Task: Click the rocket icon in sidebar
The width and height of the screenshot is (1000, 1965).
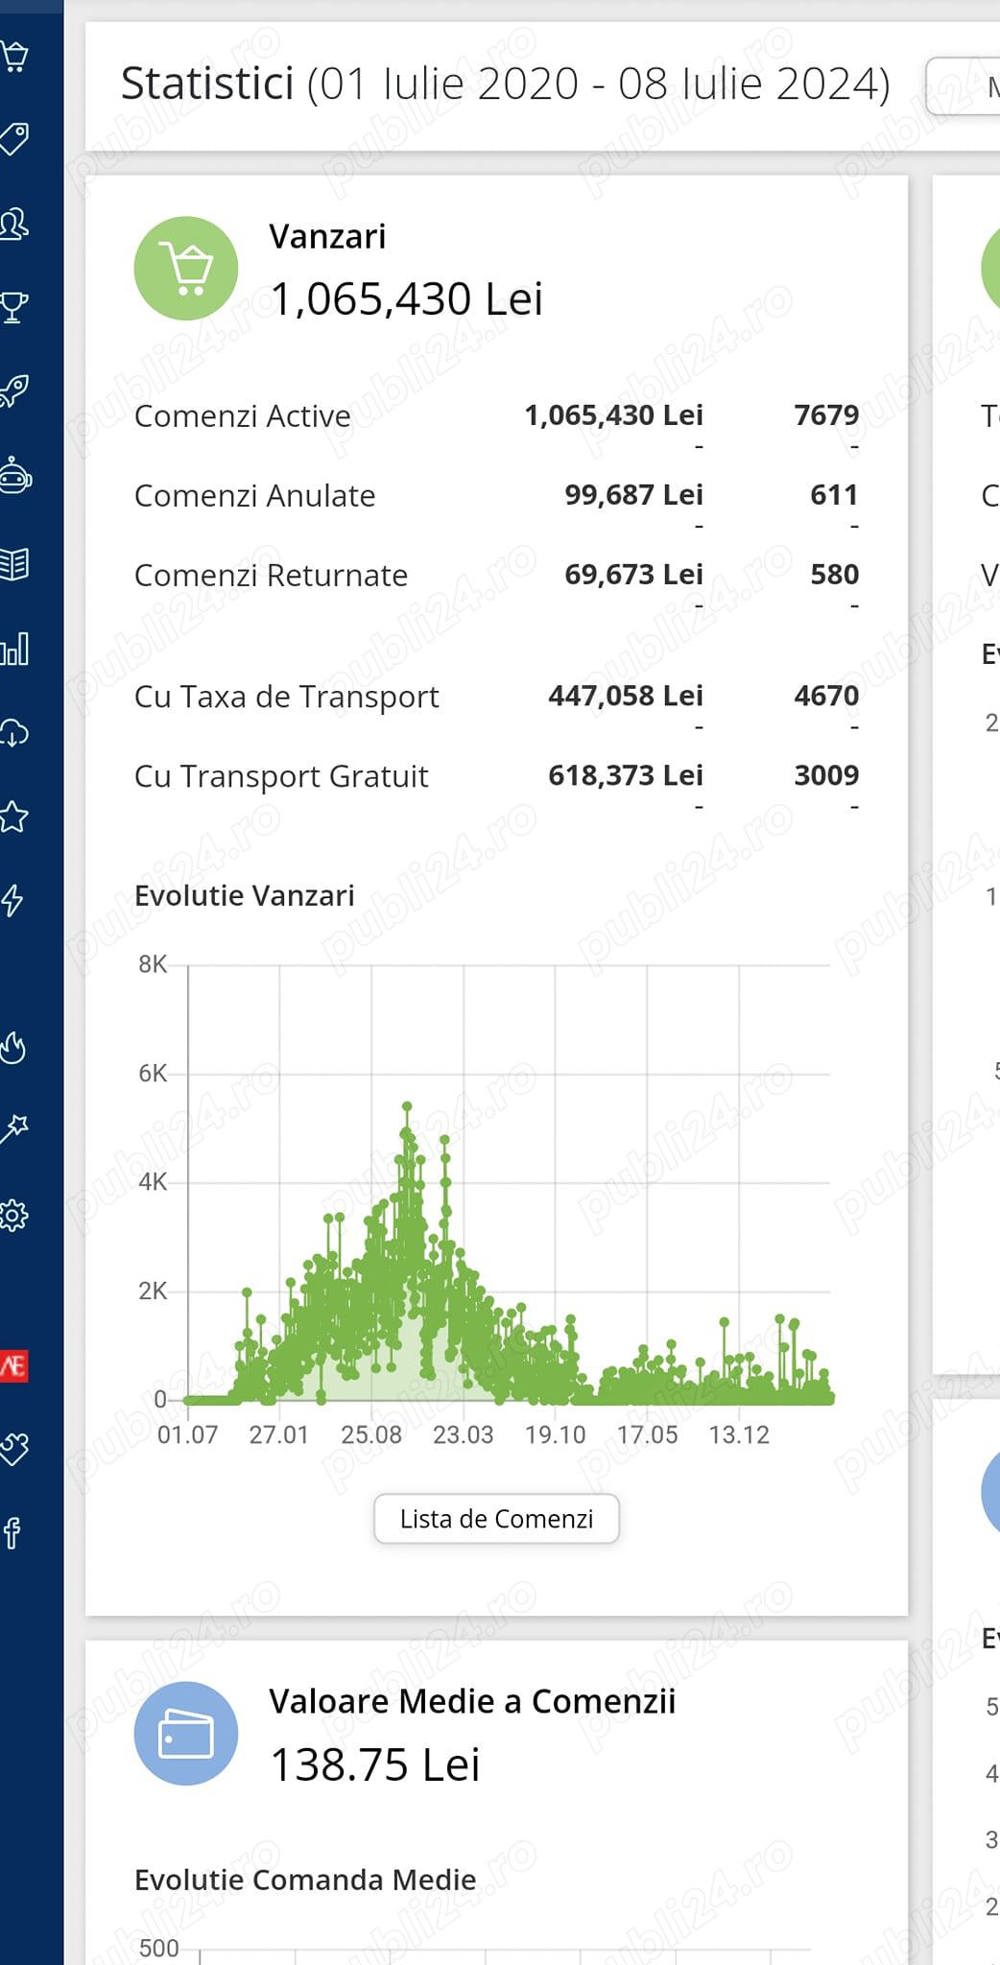Action: pos(14,391)
